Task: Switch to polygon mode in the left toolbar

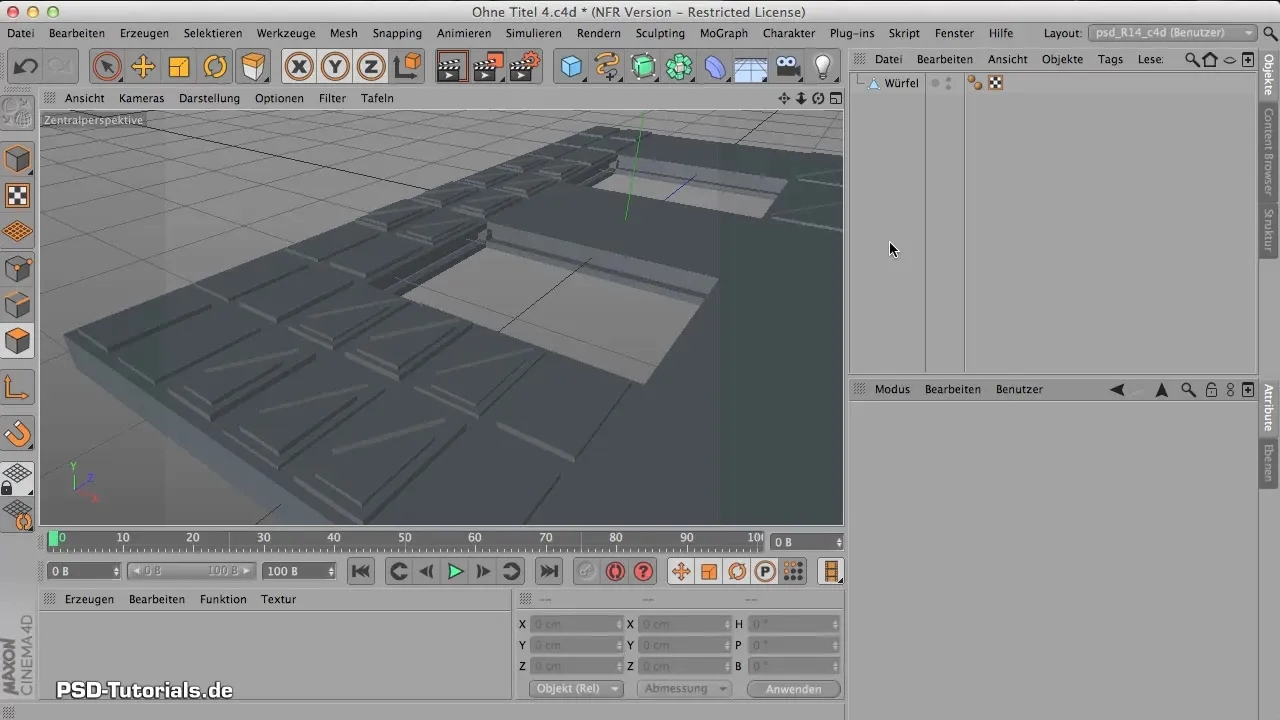Action: click(x=18, y=342)
